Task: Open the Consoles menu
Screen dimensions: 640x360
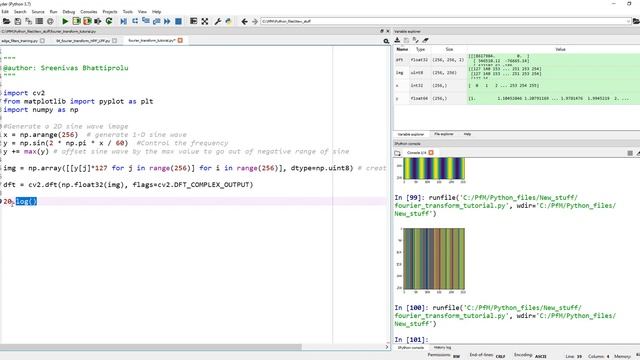Action: coord(89,11)
